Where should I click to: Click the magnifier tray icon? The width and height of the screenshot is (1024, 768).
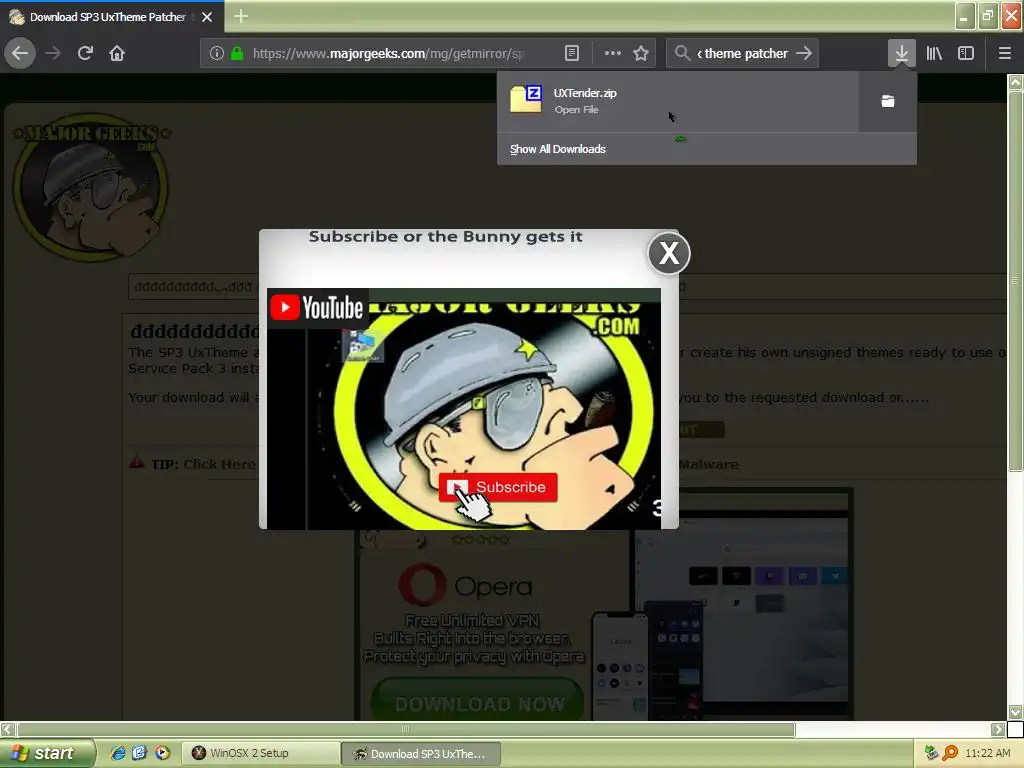[950, 753]
